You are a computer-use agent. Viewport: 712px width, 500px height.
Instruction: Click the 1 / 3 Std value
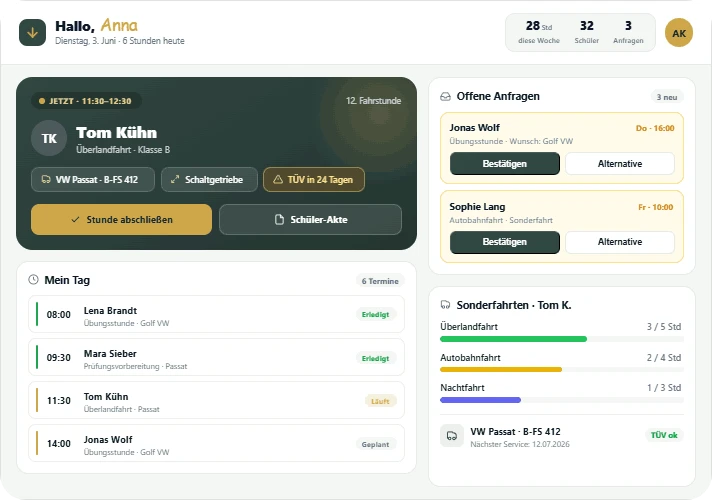click(x=664, y=388)
